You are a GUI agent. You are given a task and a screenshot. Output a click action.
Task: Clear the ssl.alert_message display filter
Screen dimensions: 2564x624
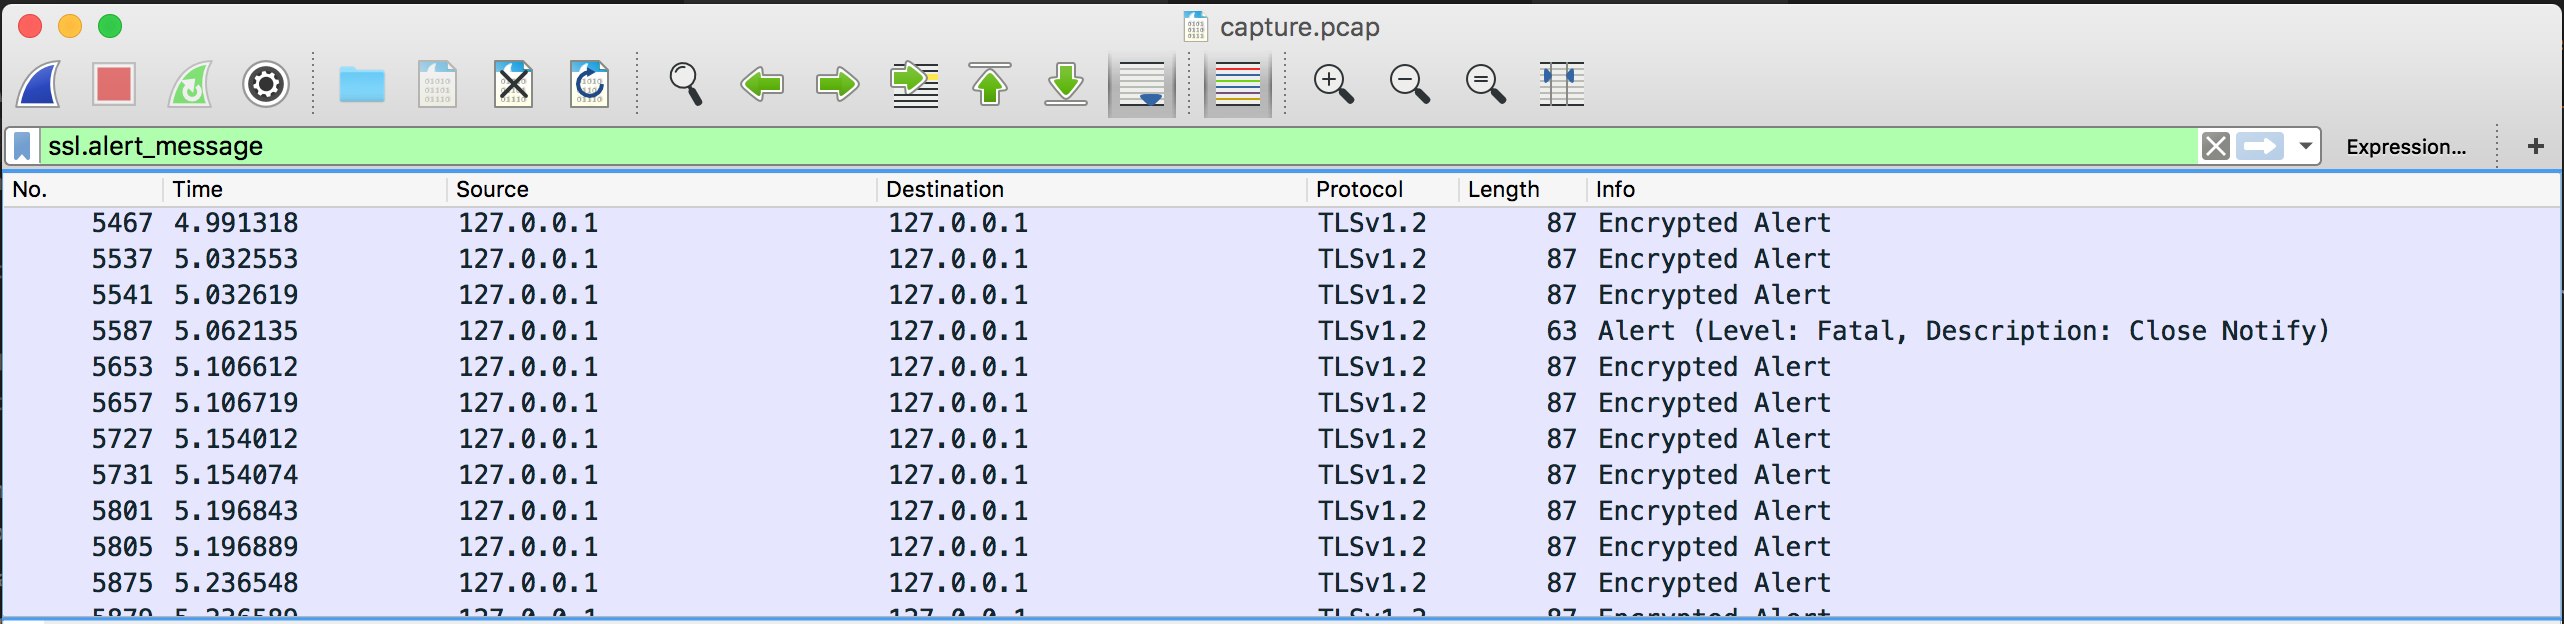coord(2215,146)
